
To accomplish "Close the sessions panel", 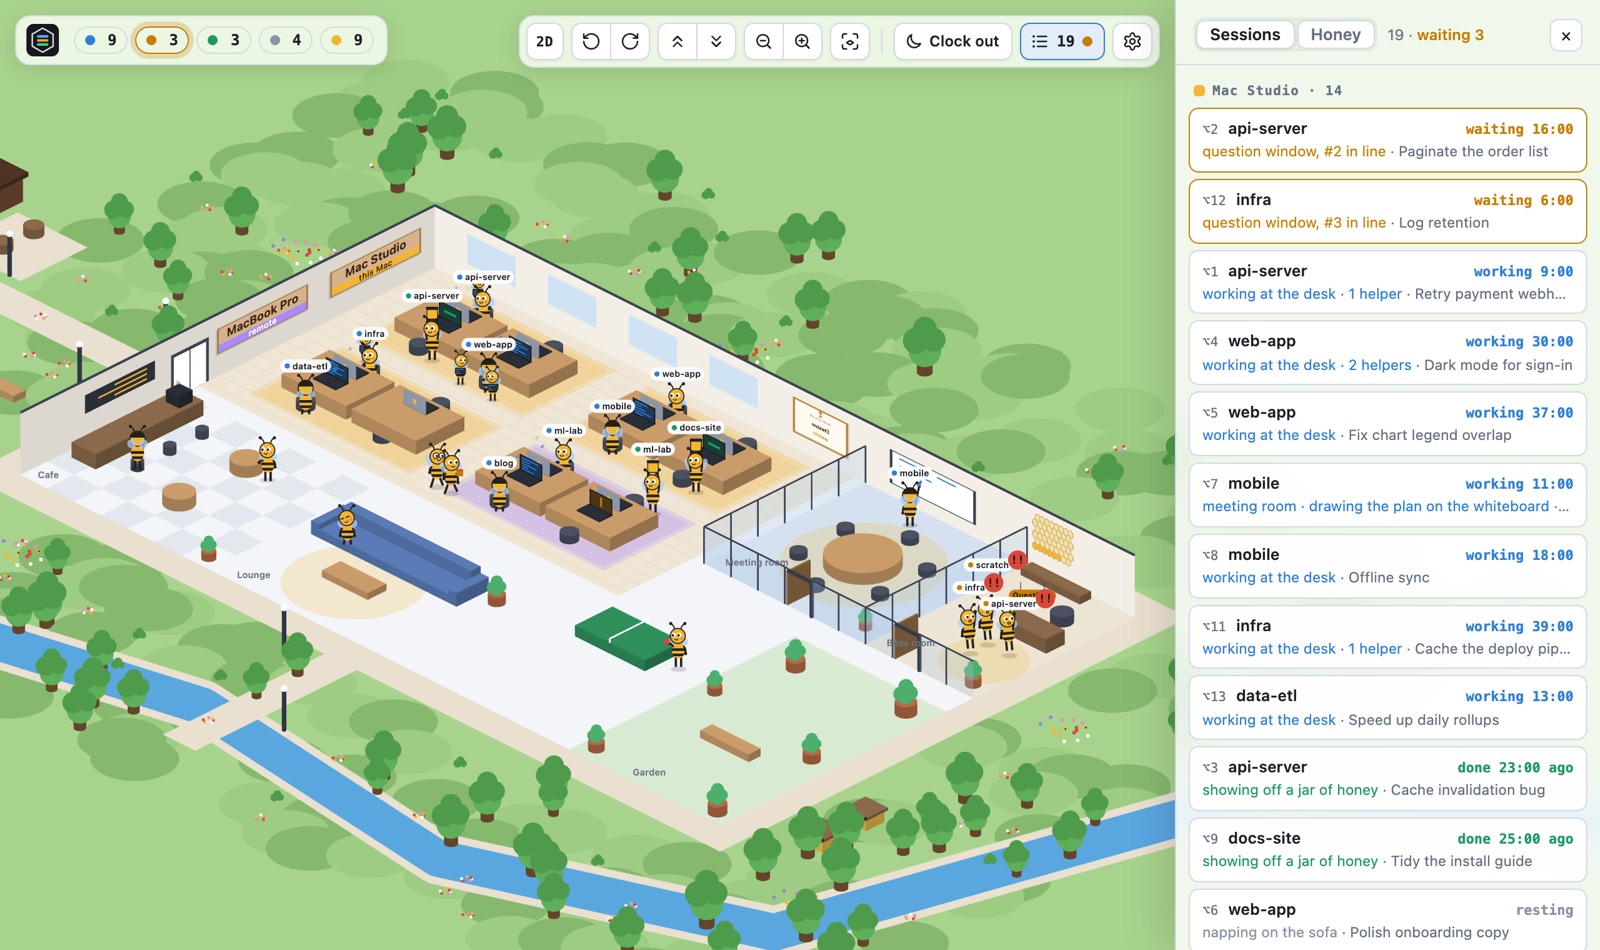I will [x=1566, y=36].
